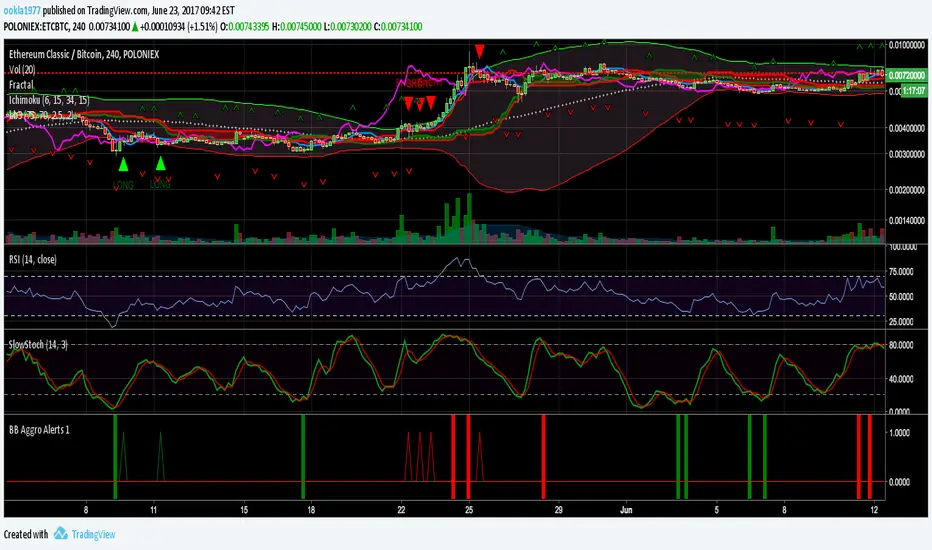Image resolution: width=932 pixels, height=550 pixels.
Task: Click the date axis label 18
Action: pos(311,510)
